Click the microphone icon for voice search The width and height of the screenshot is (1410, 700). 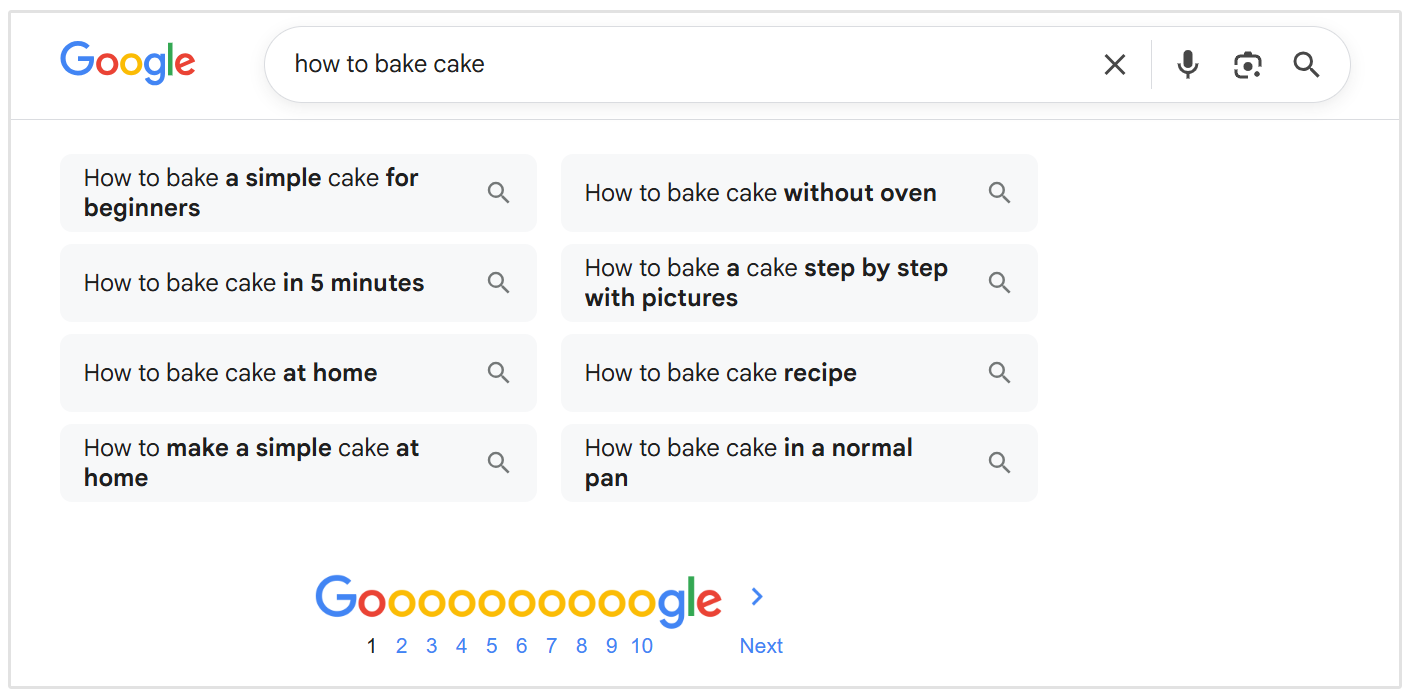point(1187,63)
